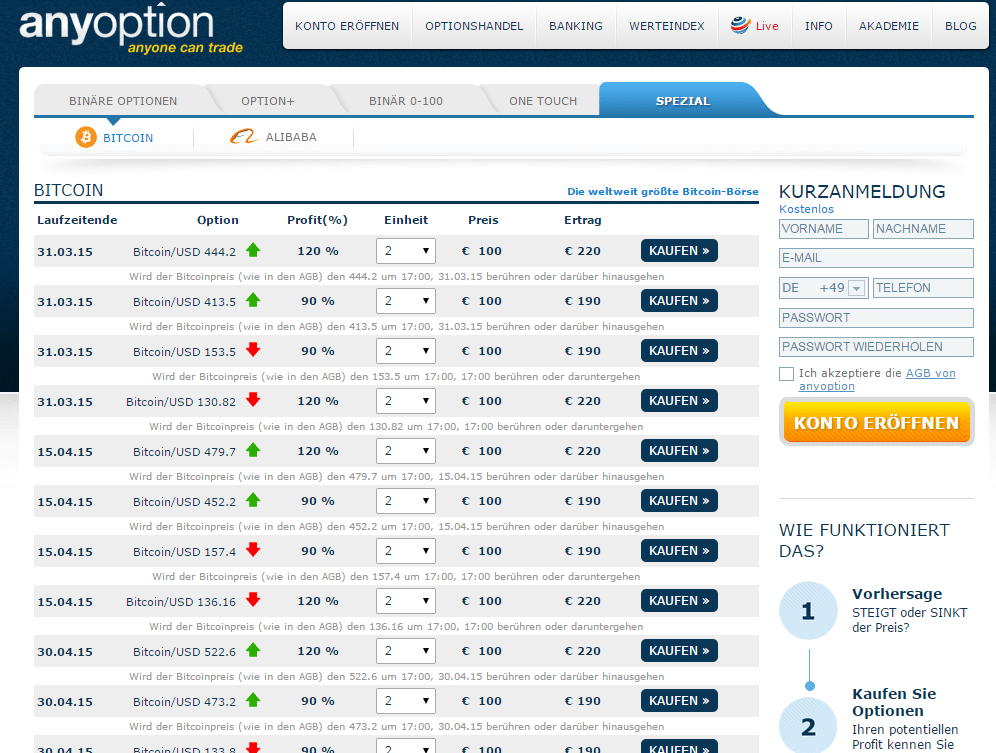Open Einheit dropdown for Bitcoin/USD 444.2
The width and height of the screenshot is (996, 753).
(x=406, y=251)
